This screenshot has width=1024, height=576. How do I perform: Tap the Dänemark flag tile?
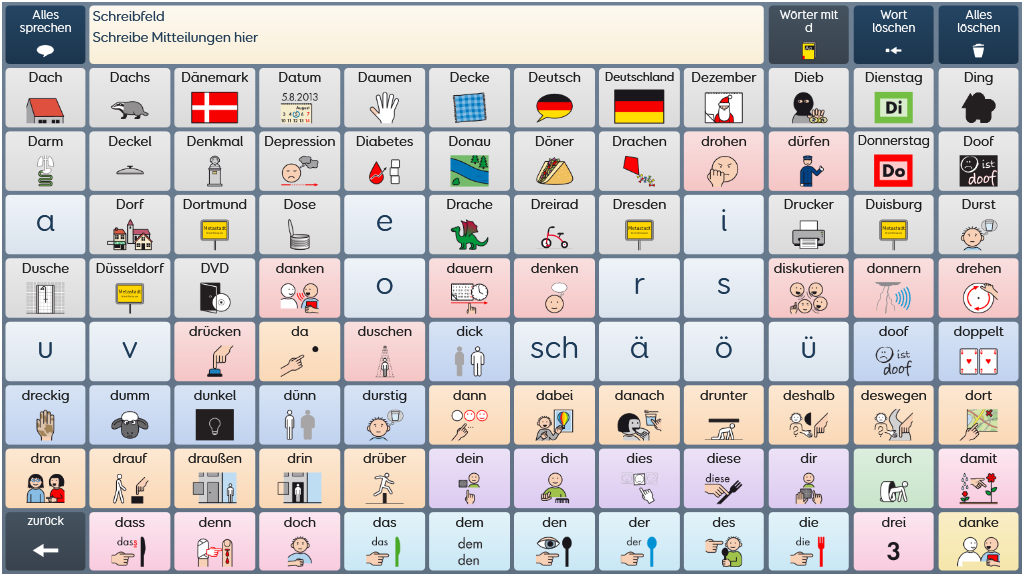[215, 97]
